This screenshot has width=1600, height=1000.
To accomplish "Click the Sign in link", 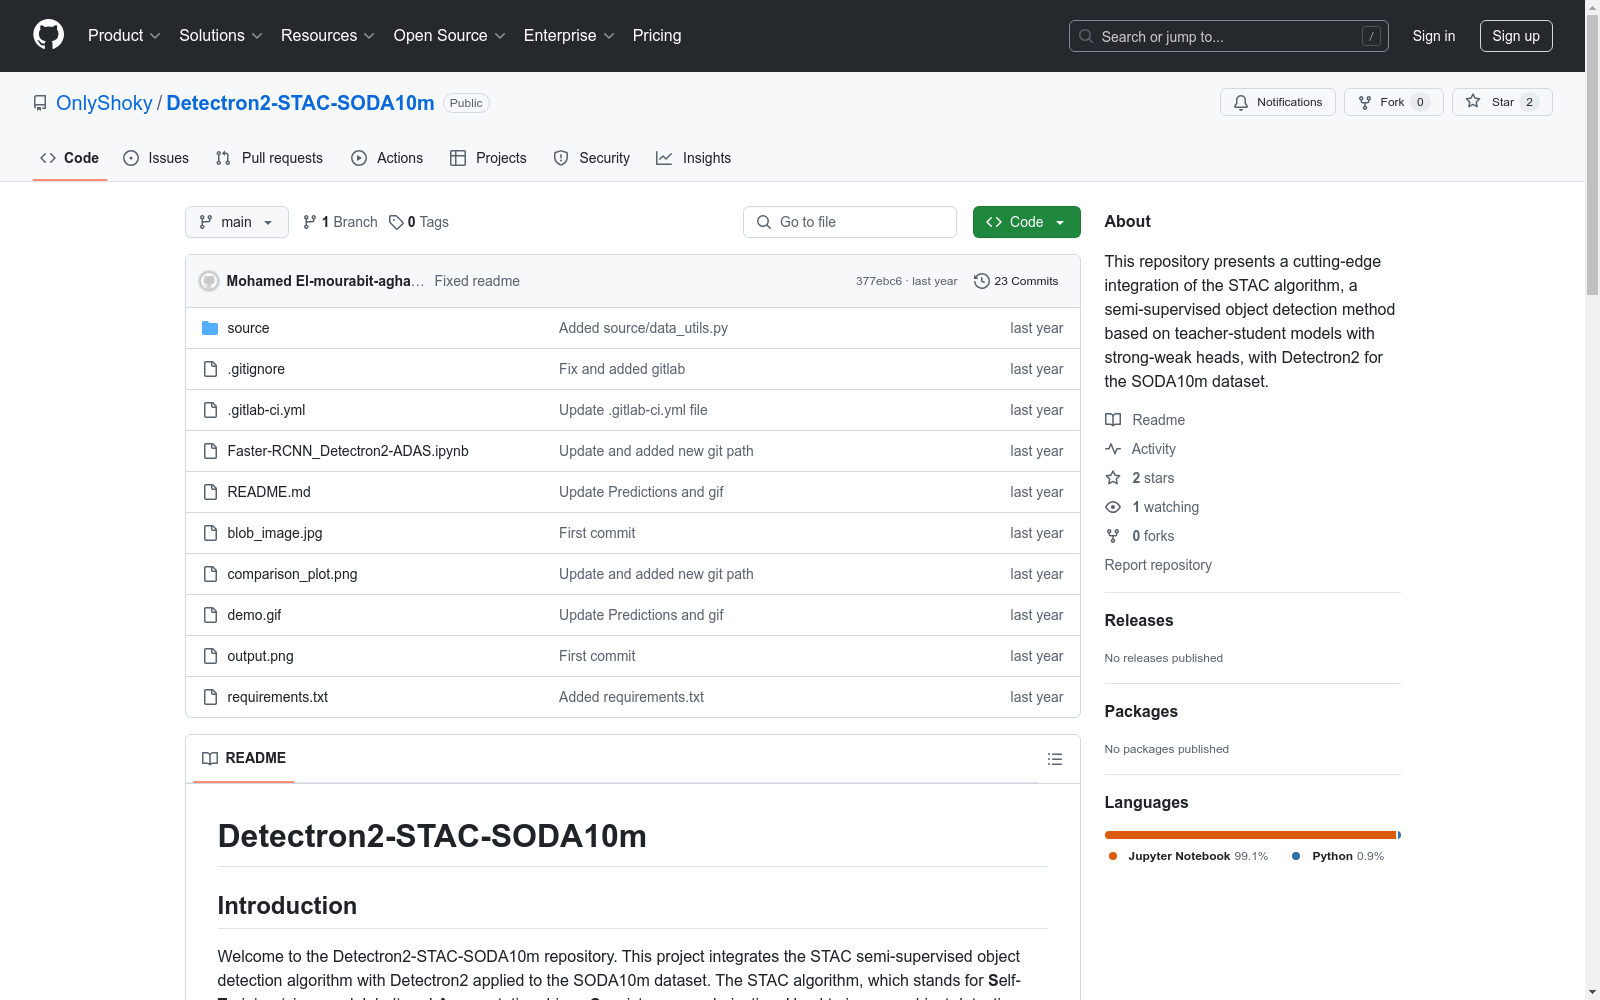I will pyautogui.click(x=1434, y=36).
